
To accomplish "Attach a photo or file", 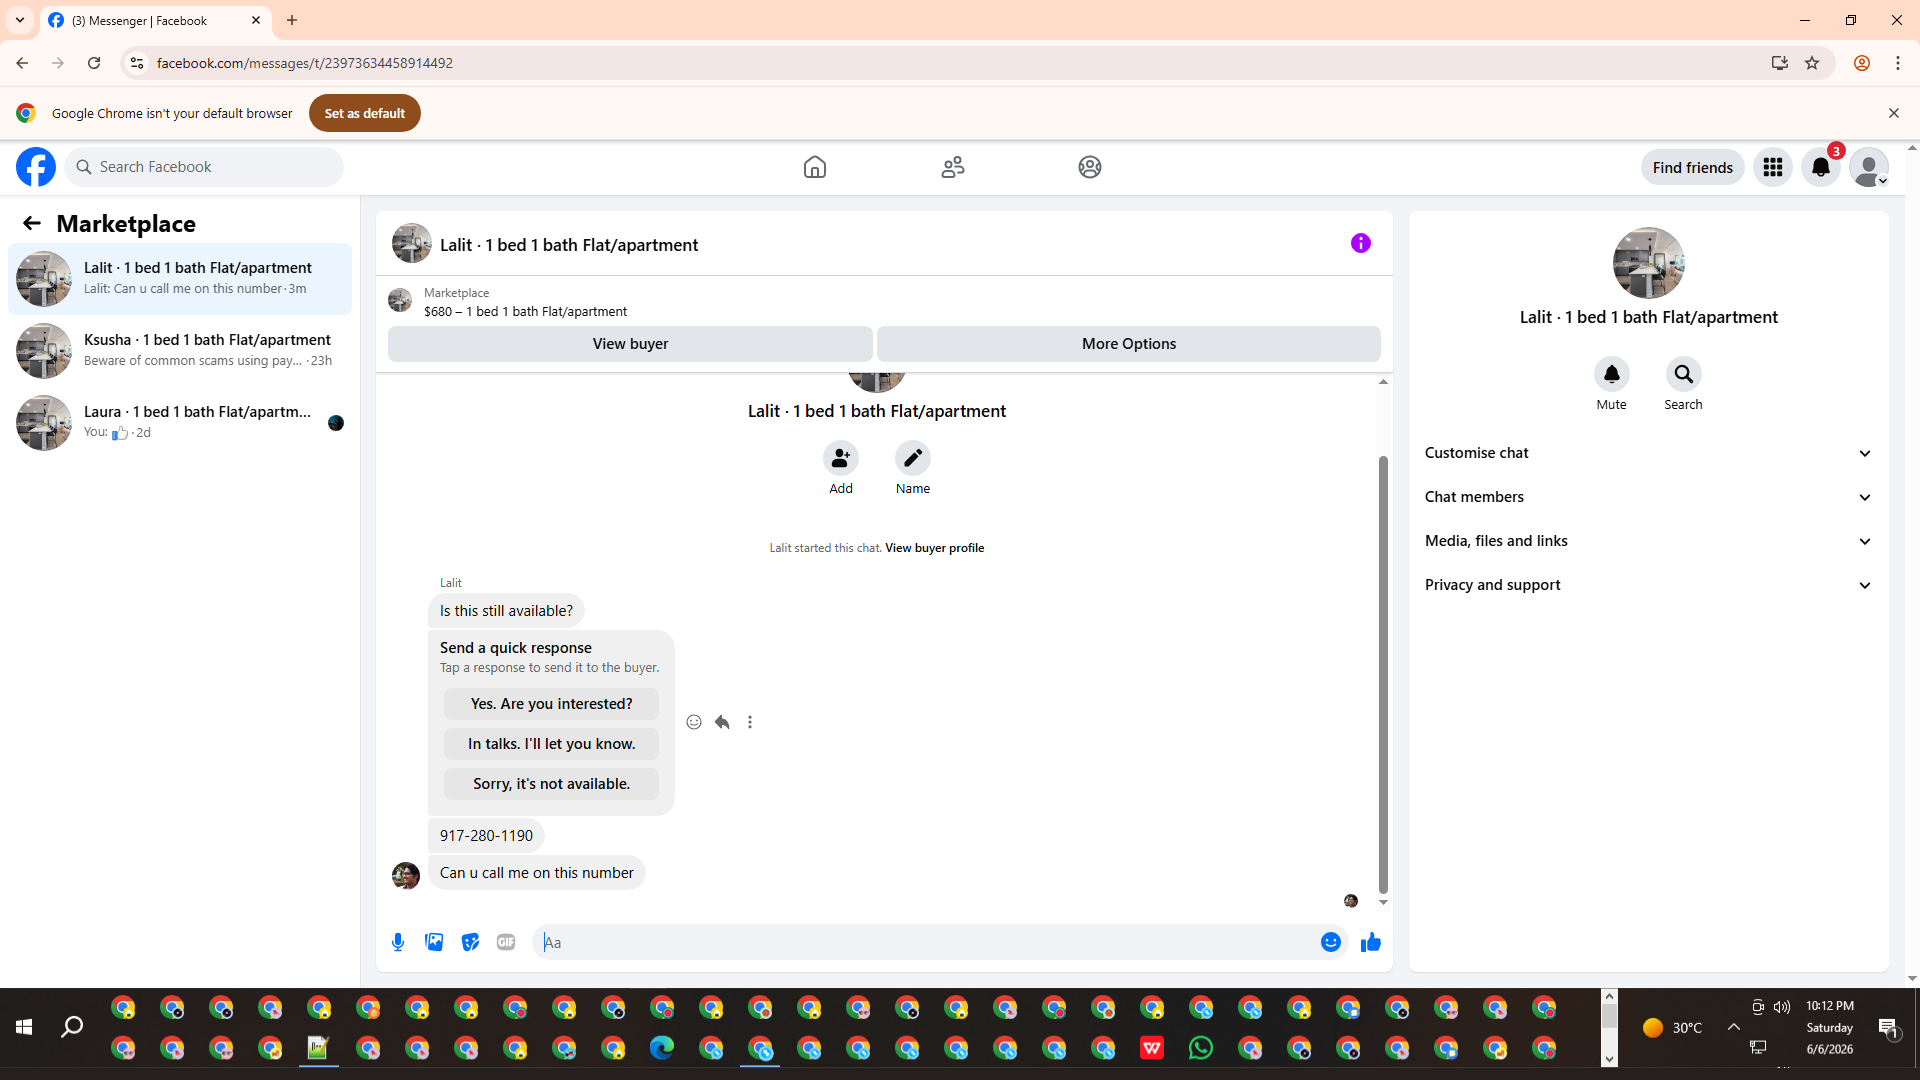I will click(434, 942).
